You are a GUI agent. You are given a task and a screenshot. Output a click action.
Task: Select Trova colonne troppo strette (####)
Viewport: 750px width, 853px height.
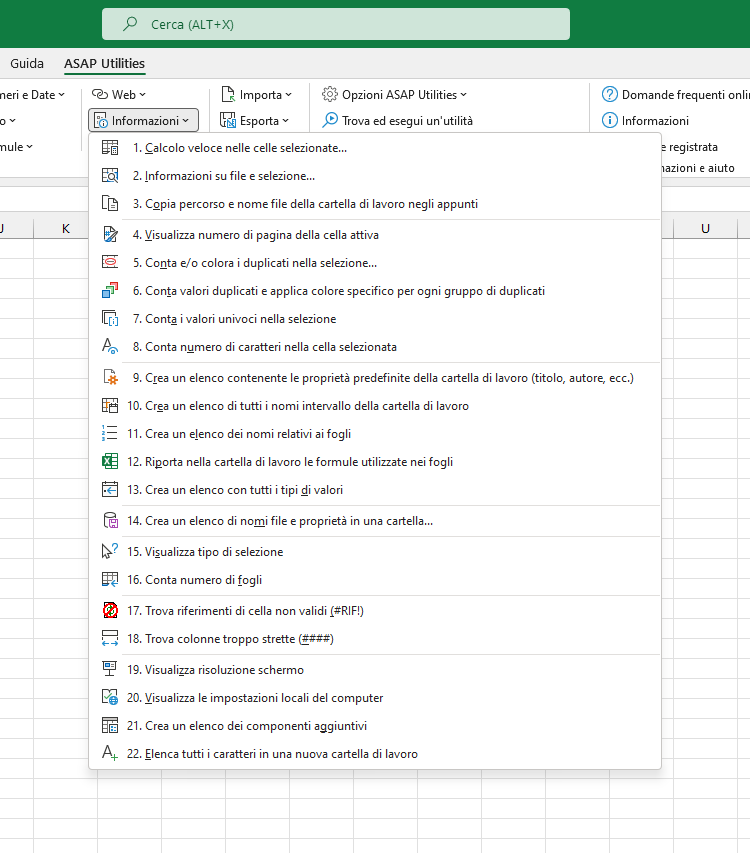click(375, 639)
